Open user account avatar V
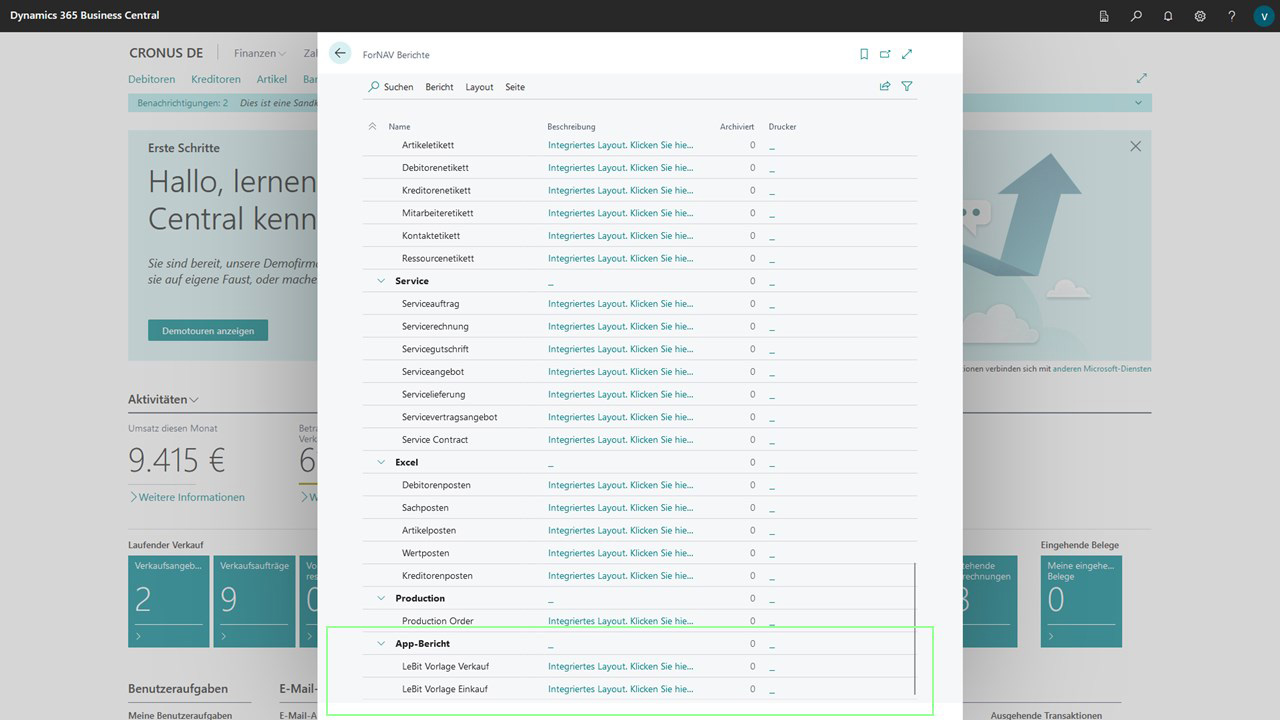The image size is (1280, 720). tap(1263, 16)
